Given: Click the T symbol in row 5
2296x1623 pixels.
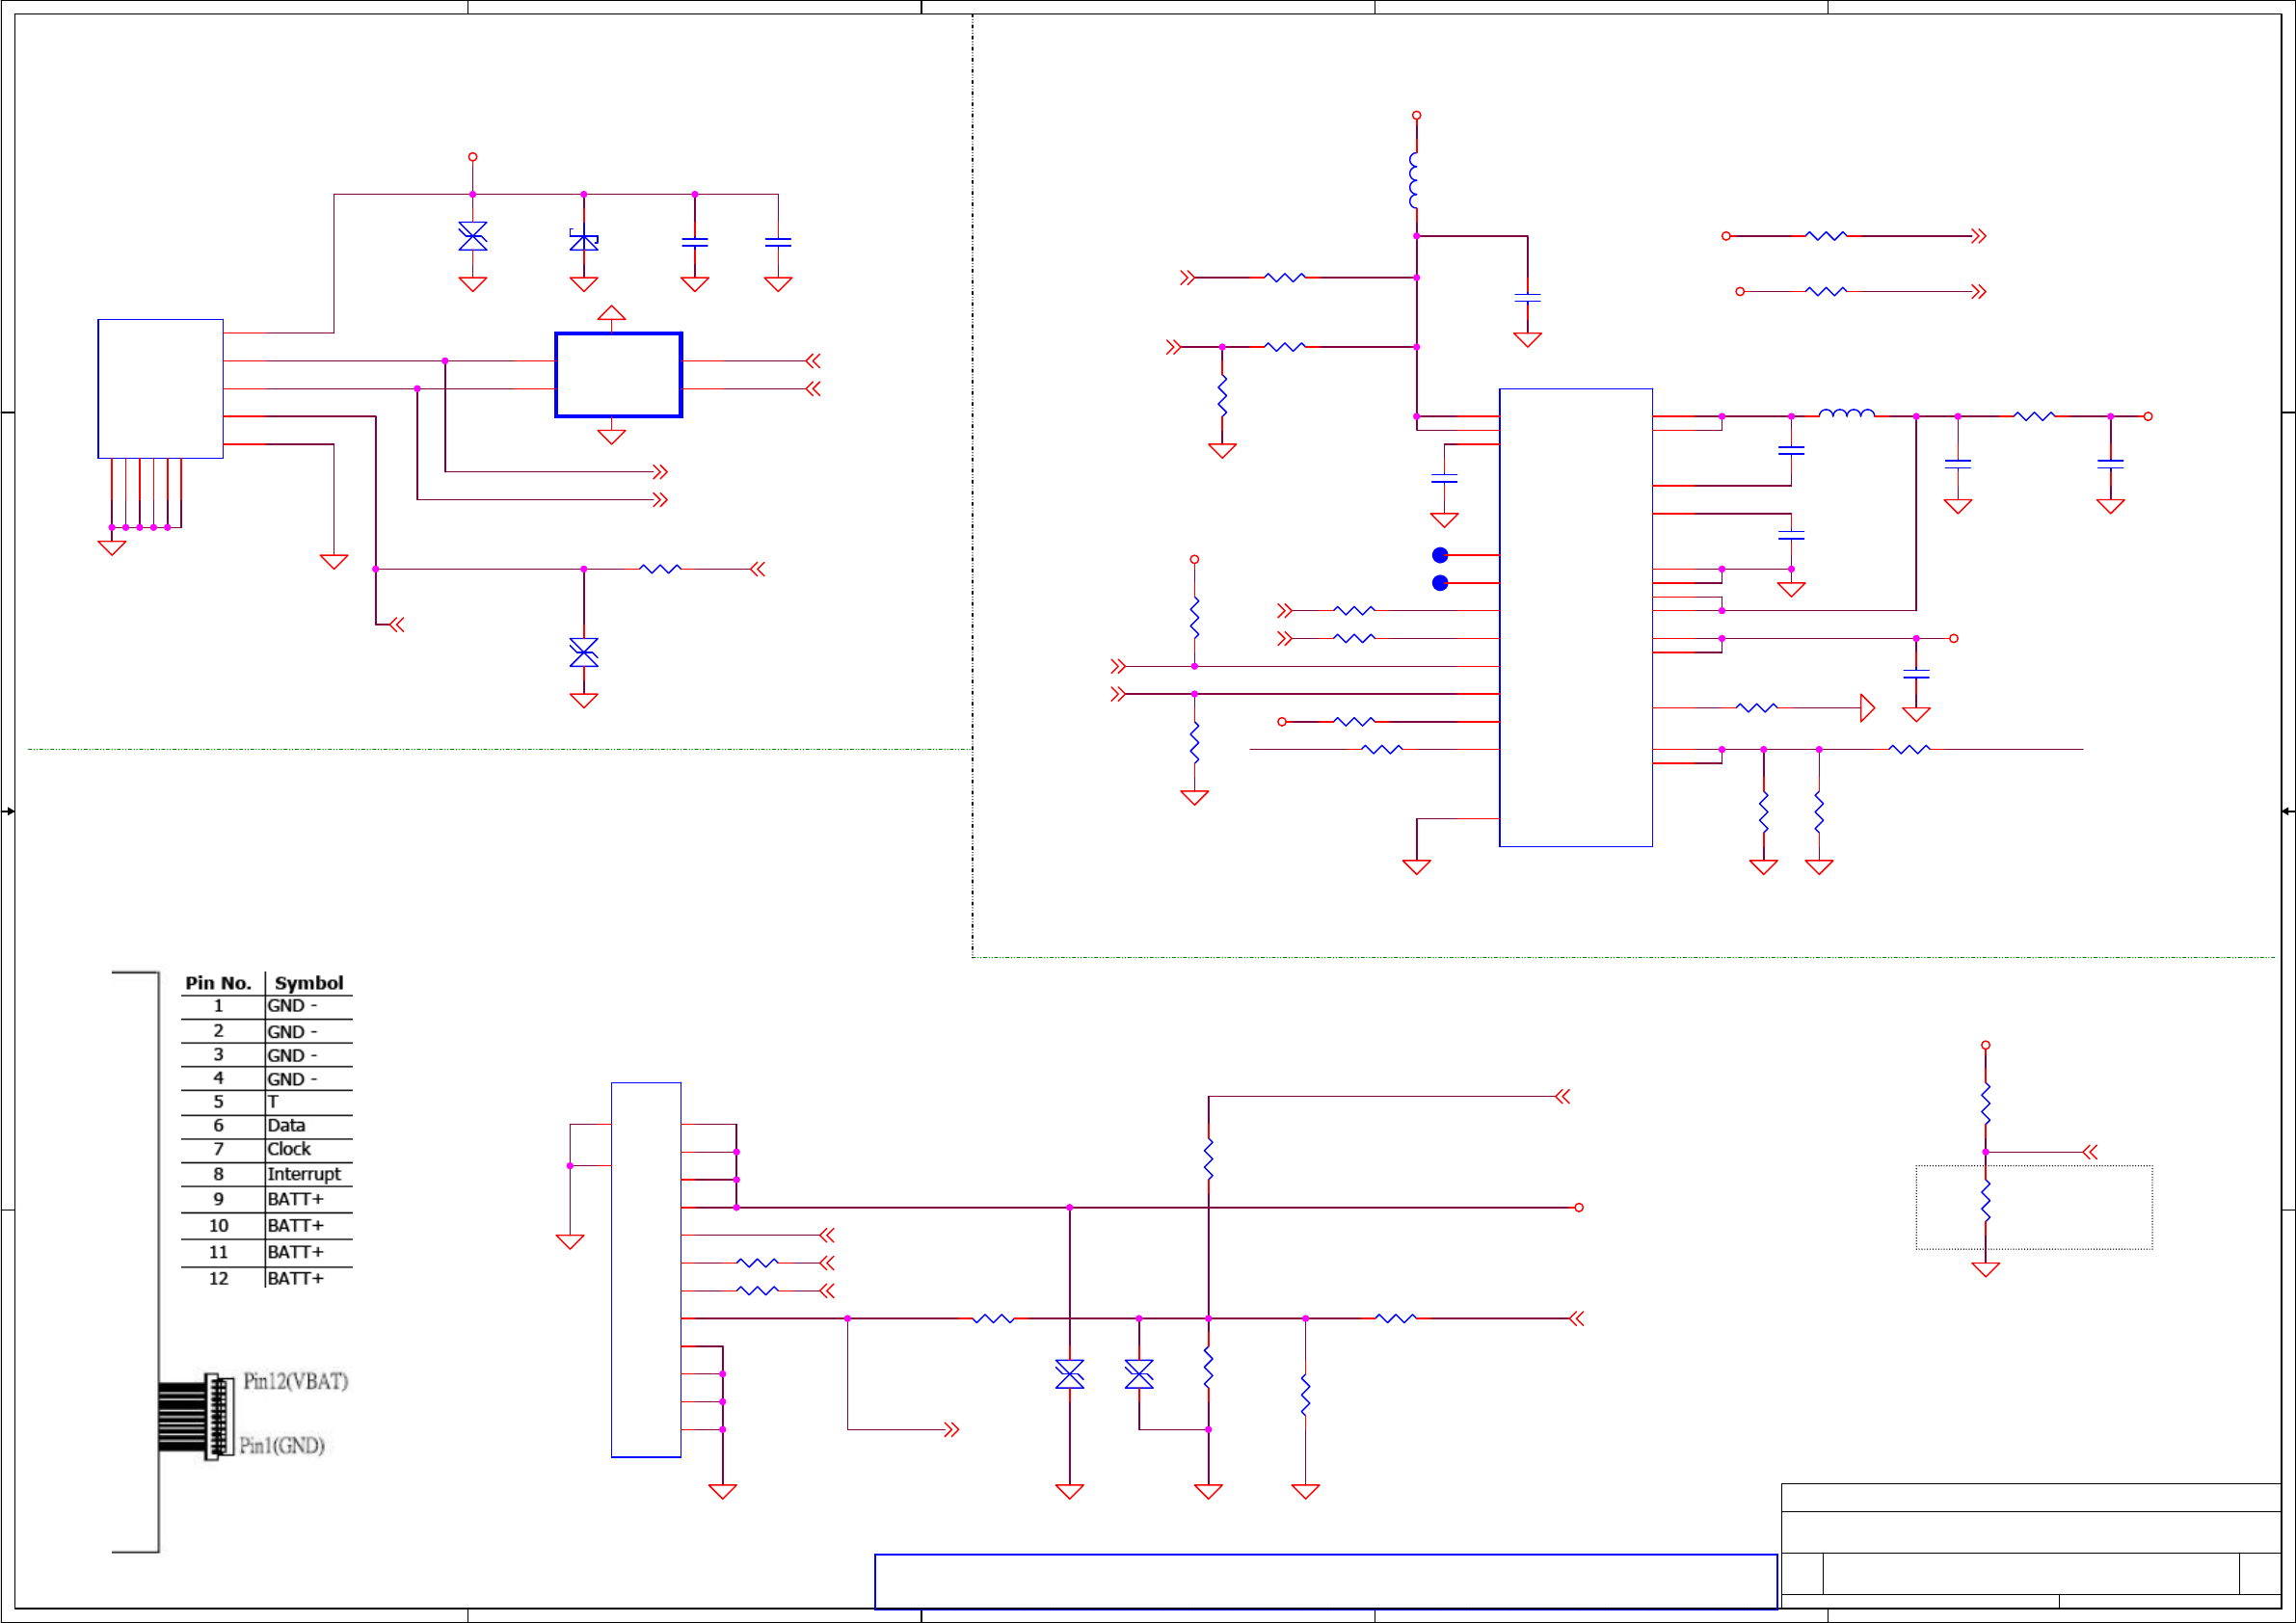Looking at the screenshot, I should pyautogui.click(x=273, y=1102).
